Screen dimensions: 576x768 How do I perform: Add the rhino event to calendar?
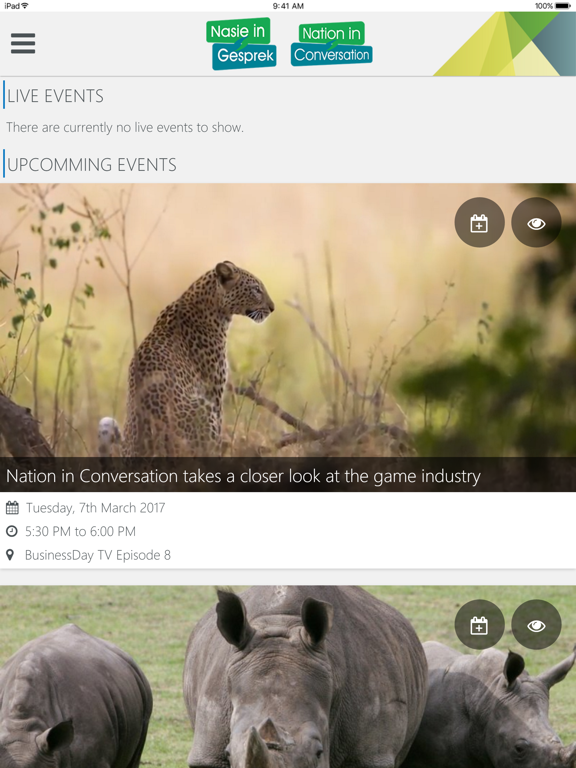tap(479, 624)
